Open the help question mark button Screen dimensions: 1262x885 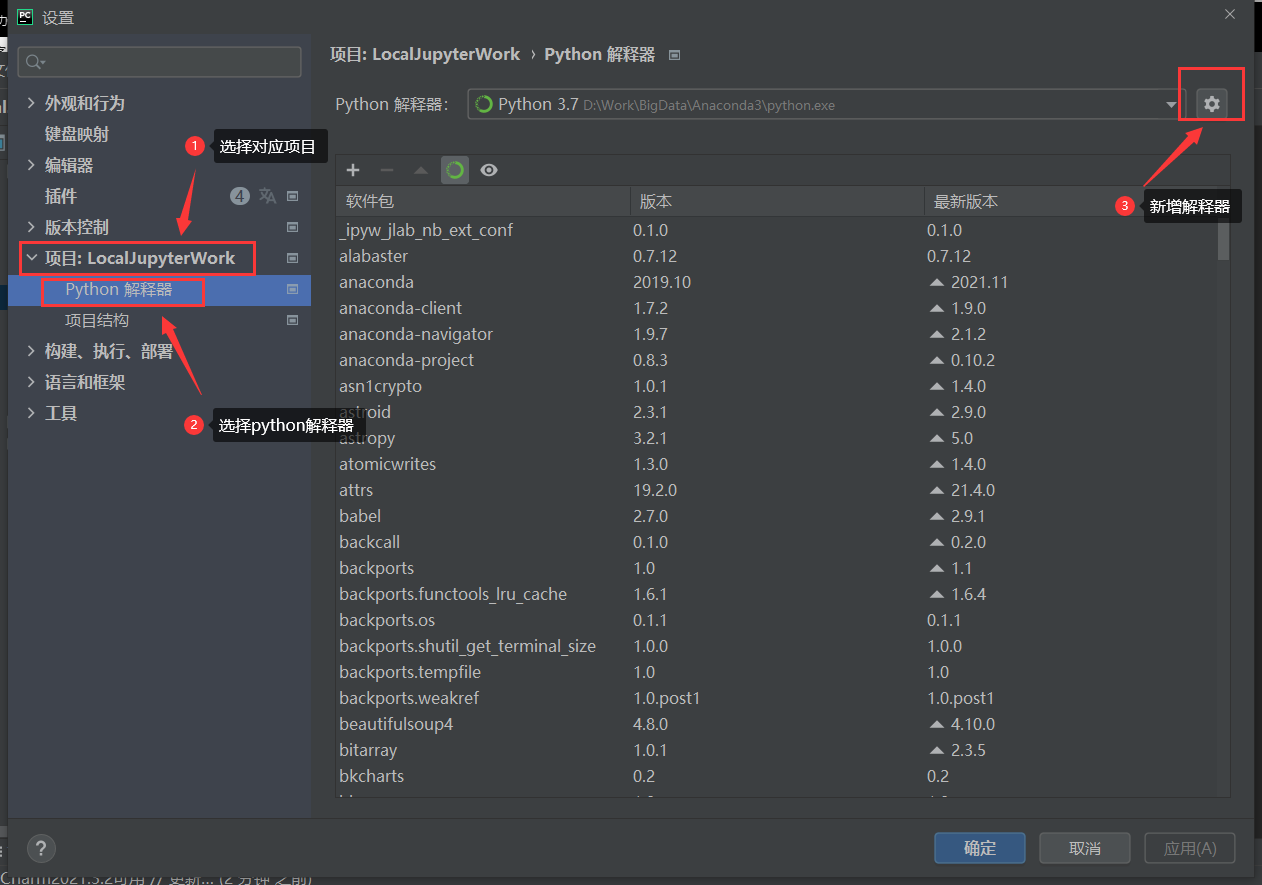pos(41,848)
